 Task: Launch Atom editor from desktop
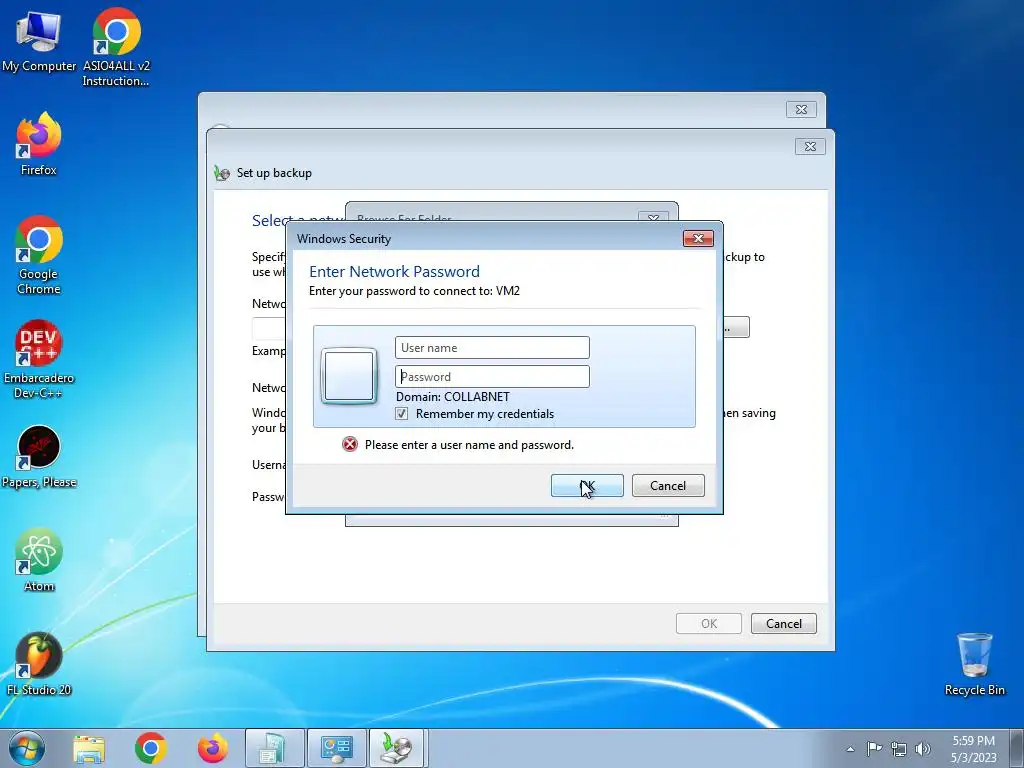tap(39, 560)
